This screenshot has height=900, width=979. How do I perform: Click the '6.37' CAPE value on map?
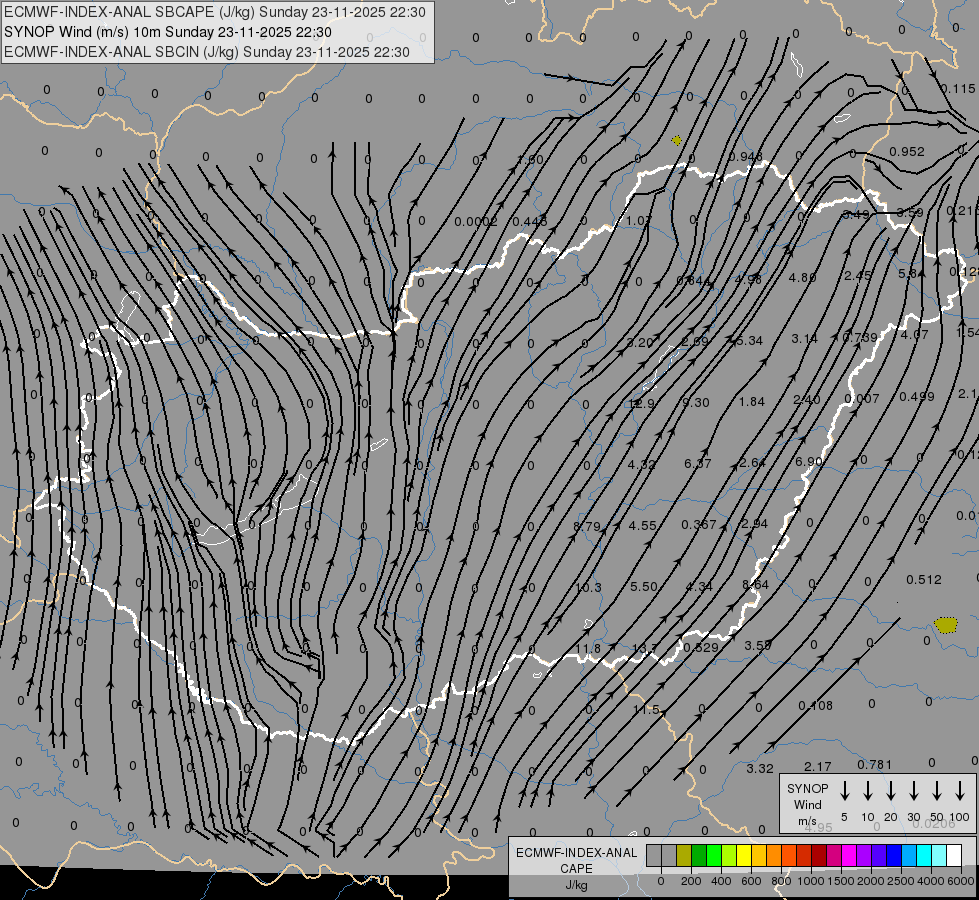click(697, 463)
